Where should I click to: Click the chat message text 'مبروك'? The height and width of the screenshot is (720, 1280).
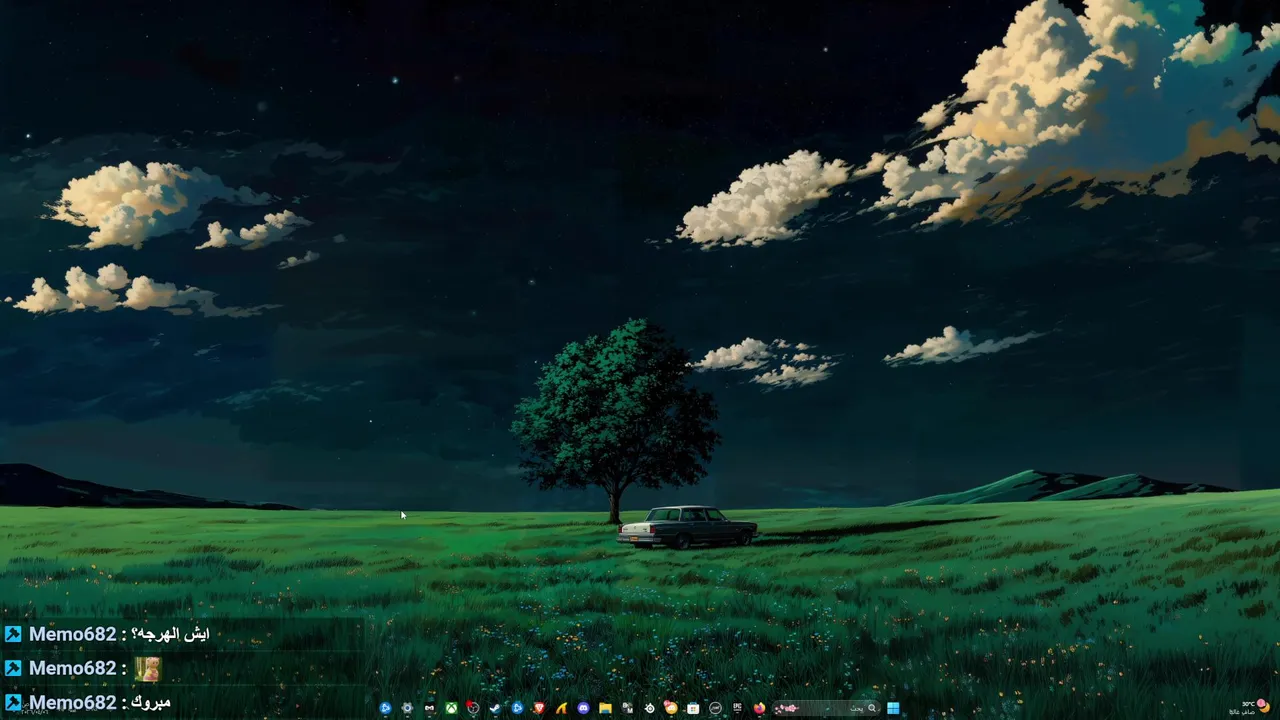tap(151, 702)
